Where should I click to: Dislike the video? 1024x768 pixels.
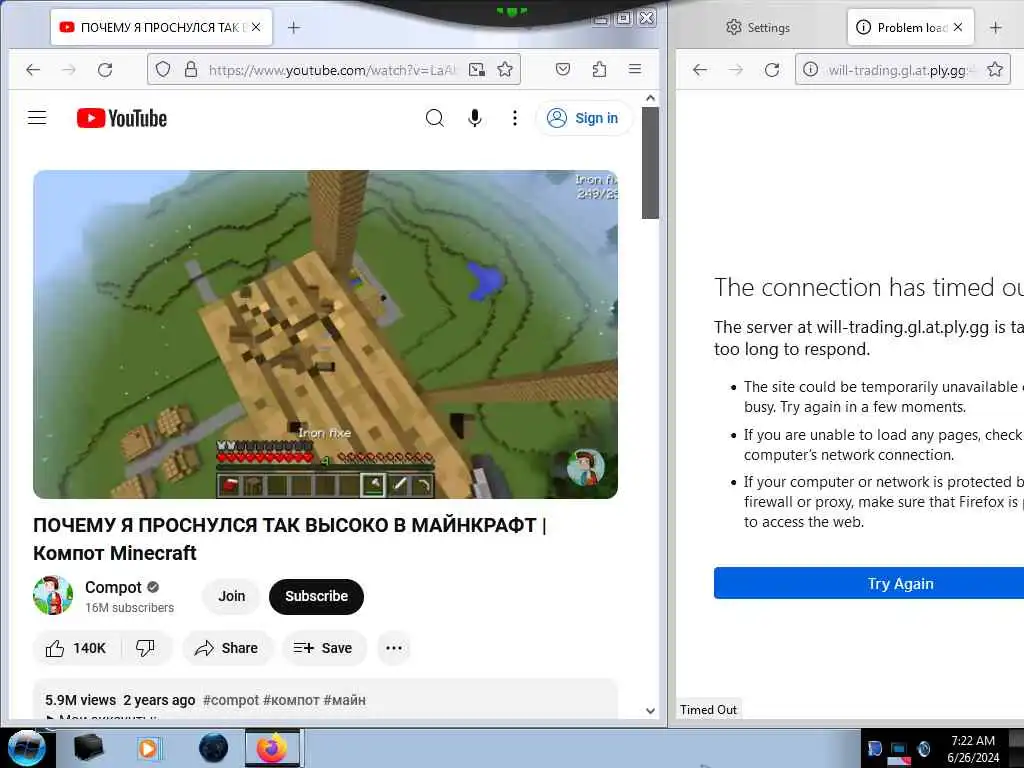pyautogui.click(x=145, y=648)
